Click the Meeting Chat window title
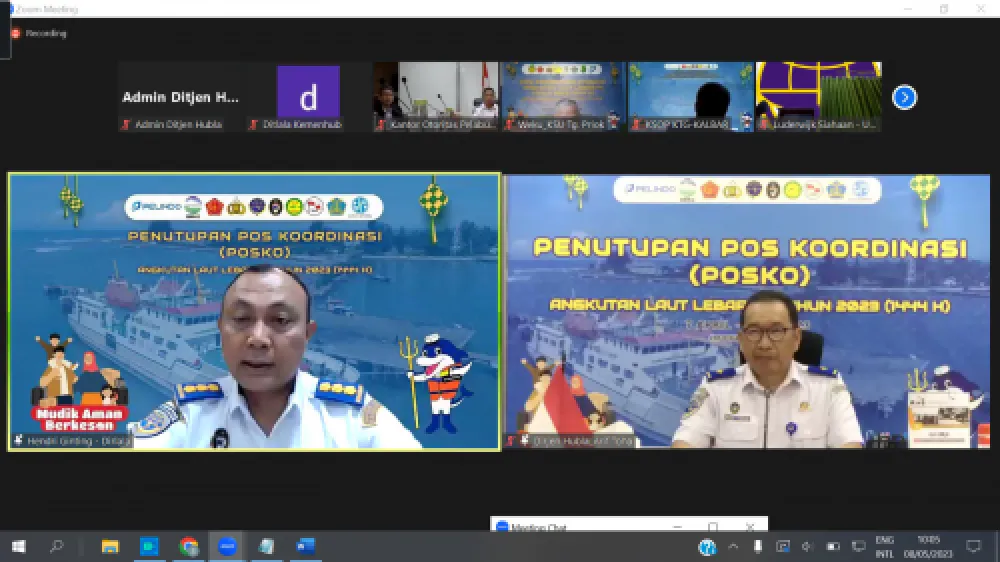This screenshot has width=1000, height=562. (x=539, y=528)
